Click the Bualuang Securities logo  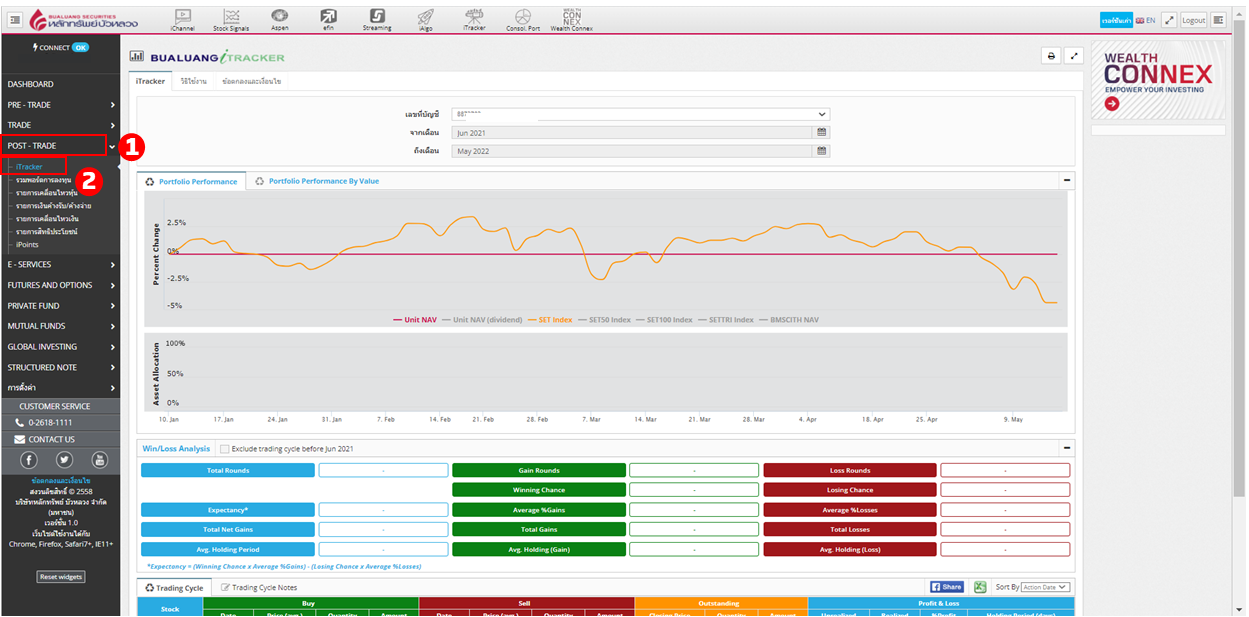pyautogui.click(x=85, y=19)
